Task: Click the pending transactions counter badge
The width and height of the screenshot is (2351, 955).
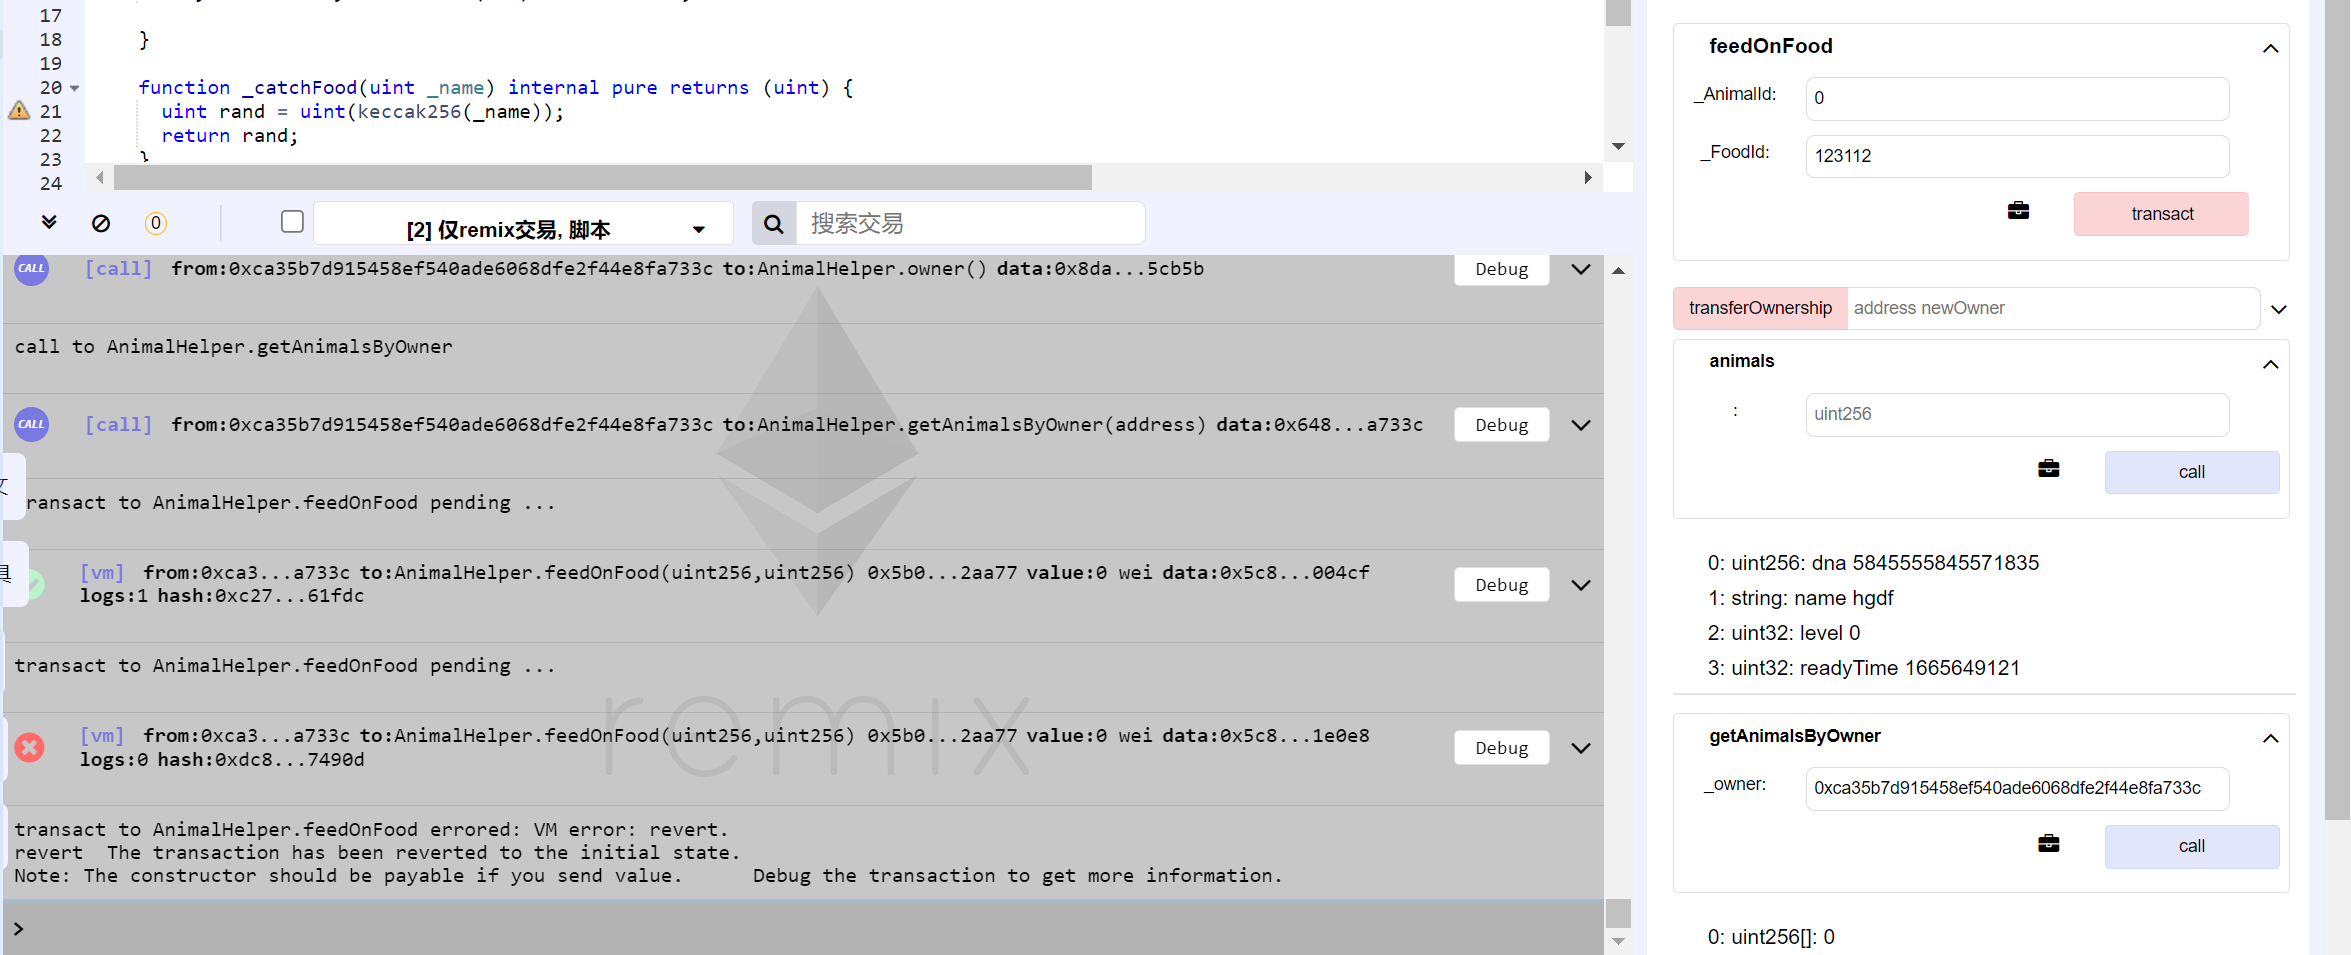Action: click(156, 223)
